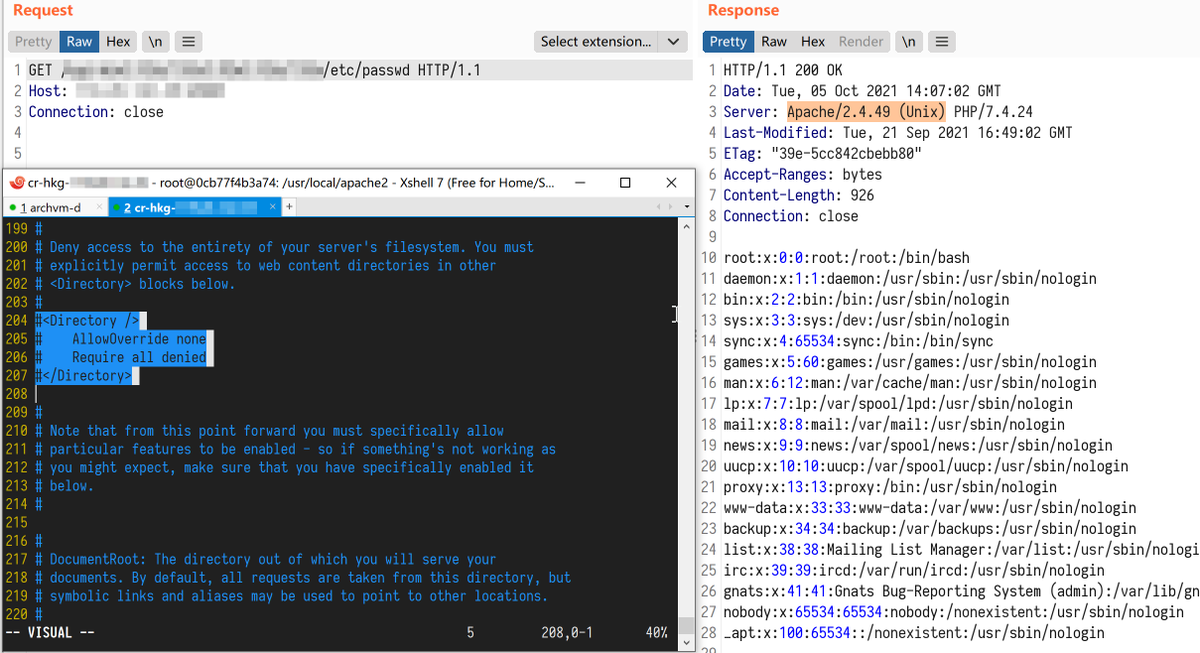
Task: Click root:x:0:0 line in Response
Action: tap(846, 258)
